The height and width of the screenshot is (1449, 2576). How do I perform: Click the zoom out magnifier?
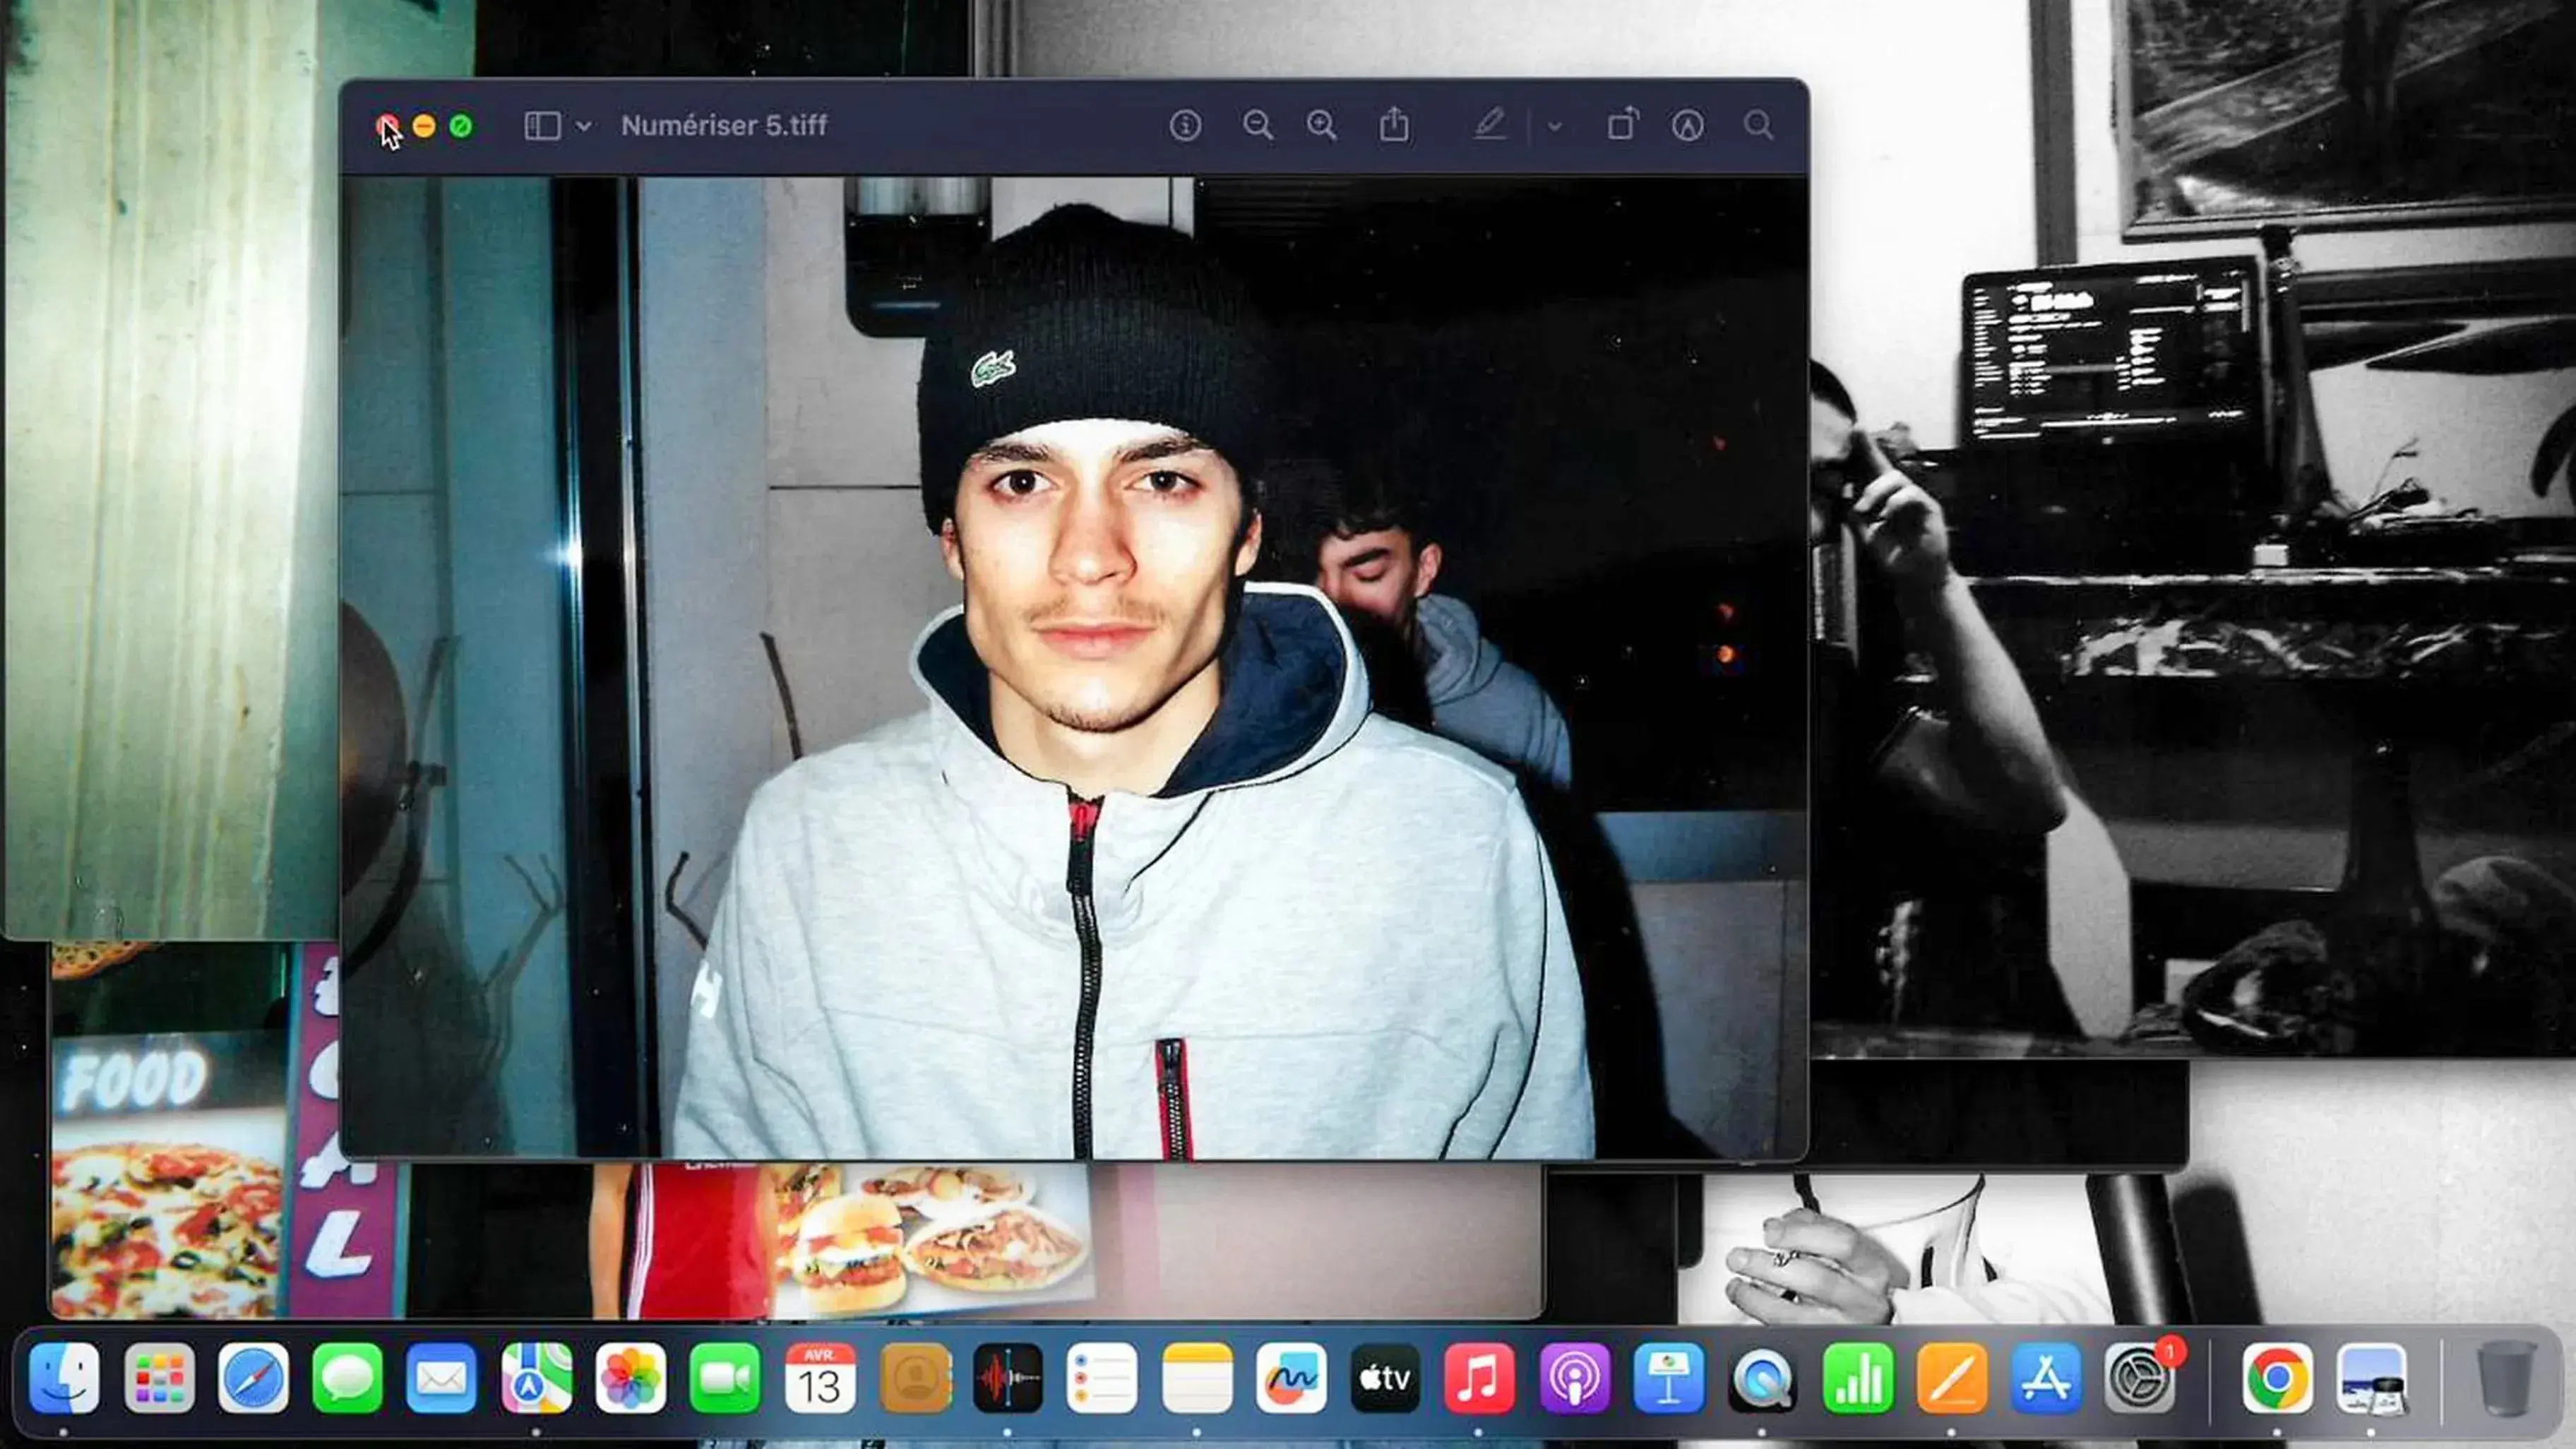coord(1257,126)
